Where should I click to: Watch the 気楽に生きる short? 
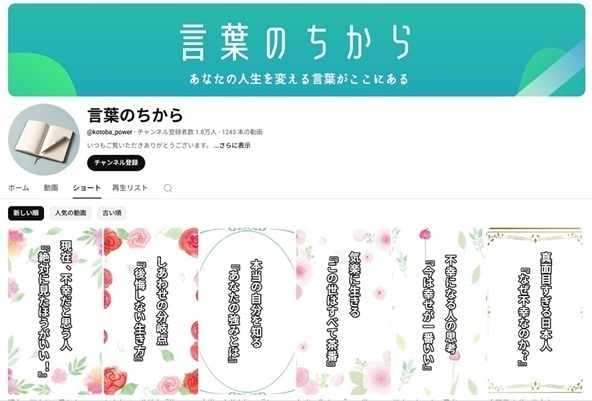(x=343, y=311)
